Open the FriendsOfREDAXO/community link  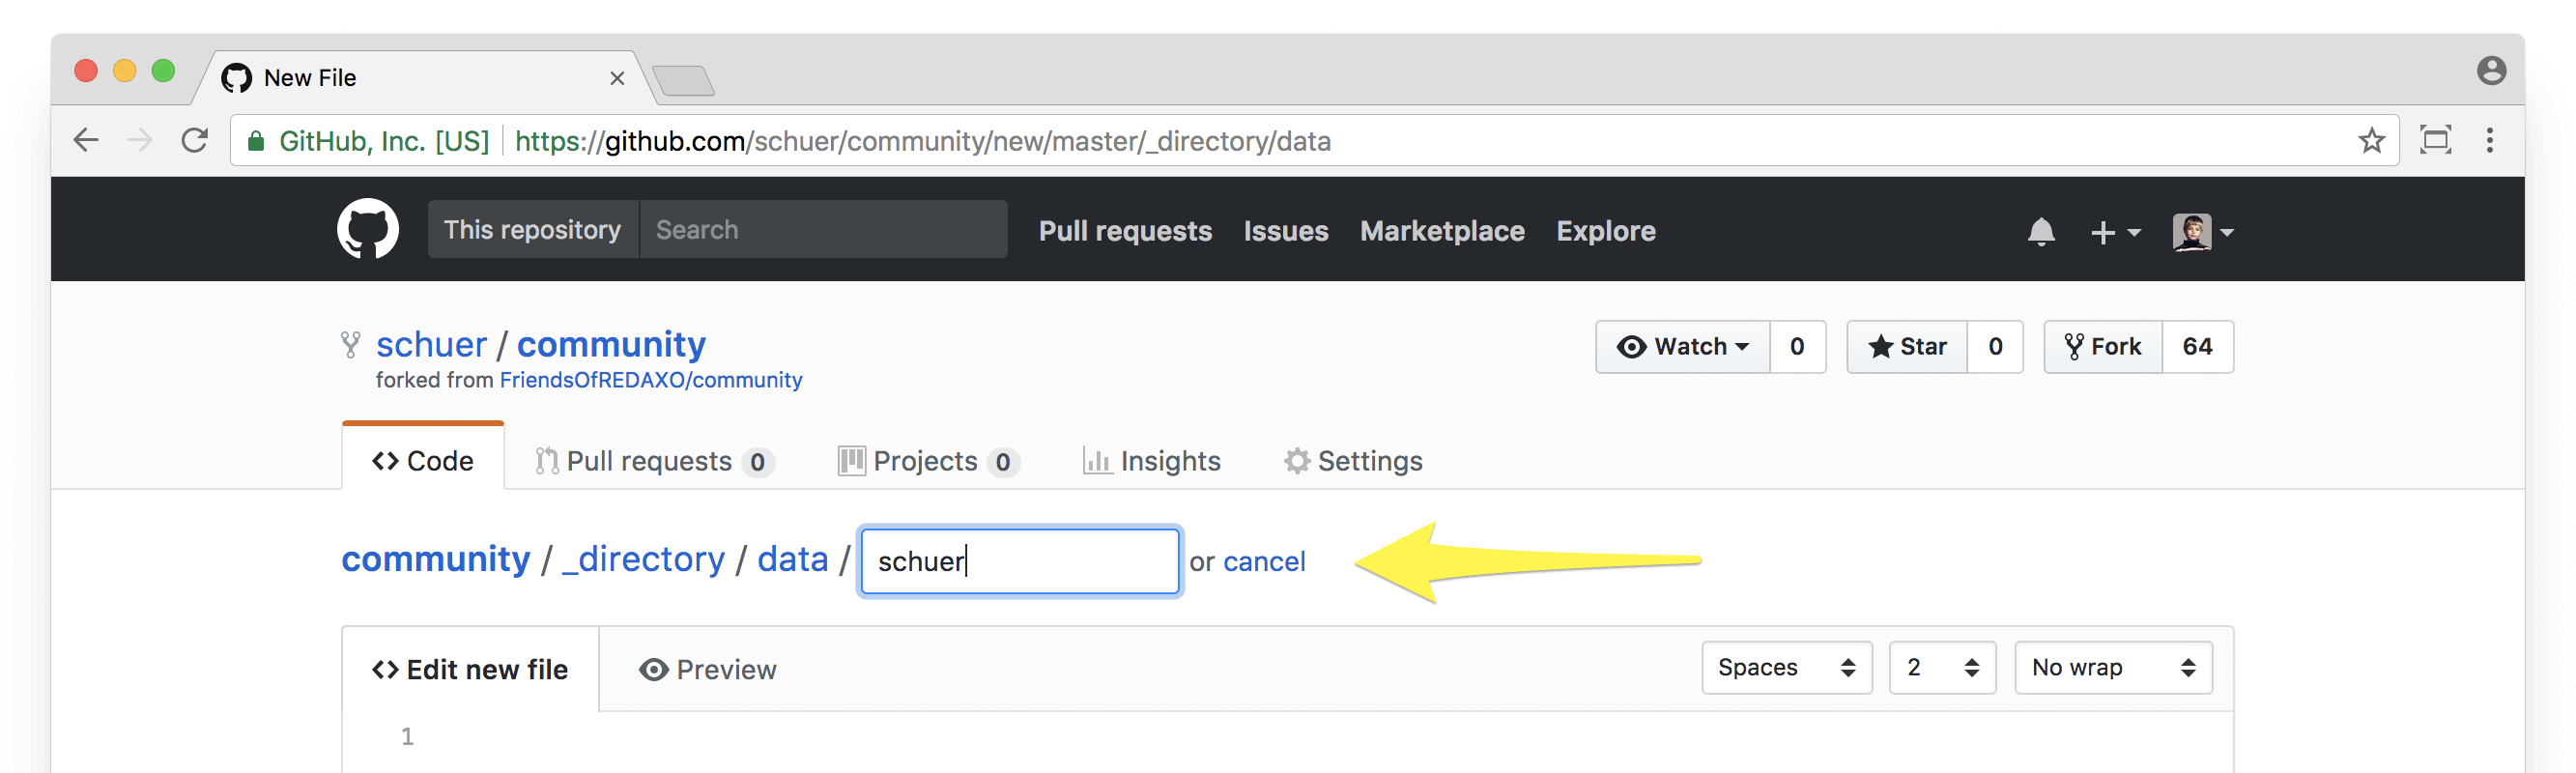[x=651, y=380]
